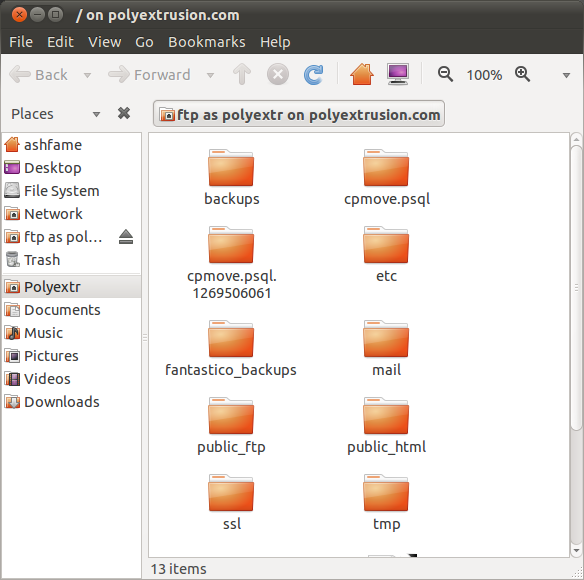
Task: Zoom out with the magnifier minus icon
Action: pos(445,74)
